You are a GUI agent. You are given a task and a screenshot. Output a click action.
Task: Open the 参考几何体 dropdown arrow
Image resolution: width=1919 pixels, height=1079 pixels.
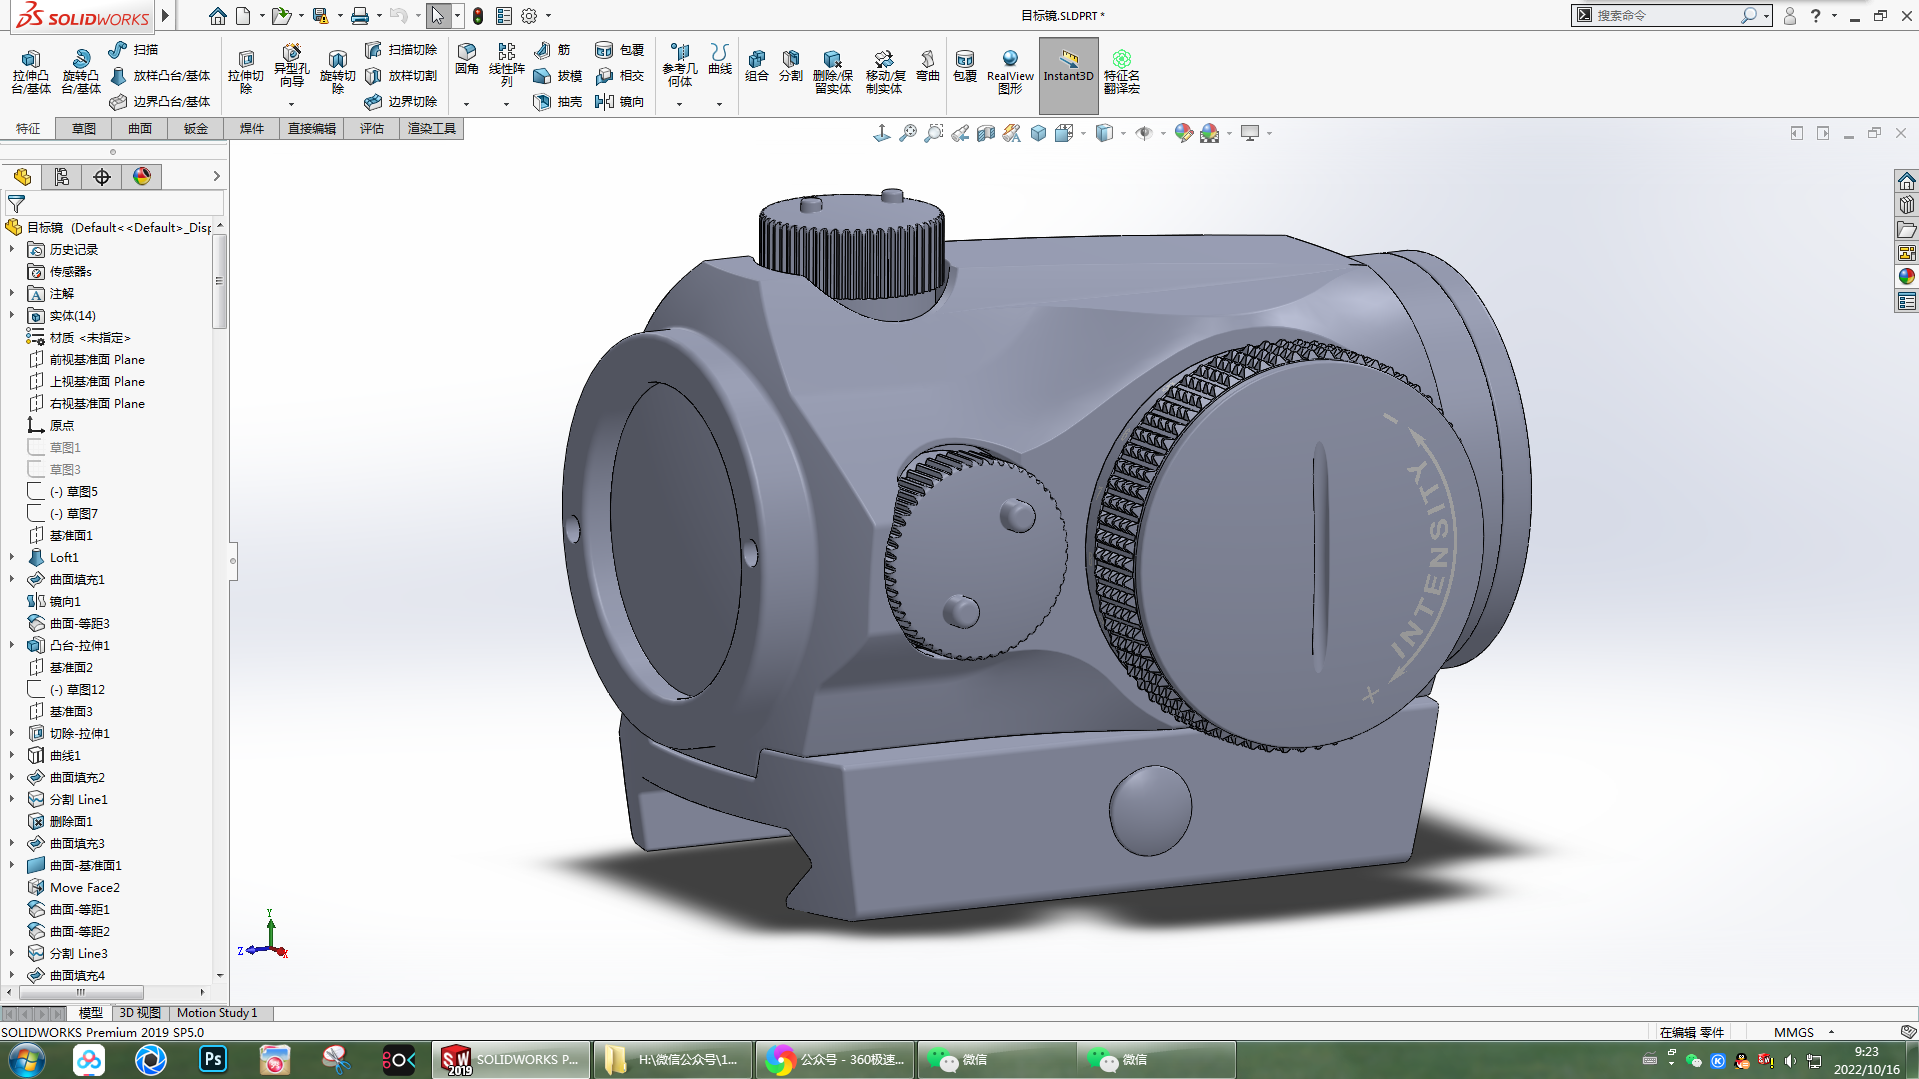[679, 104]
